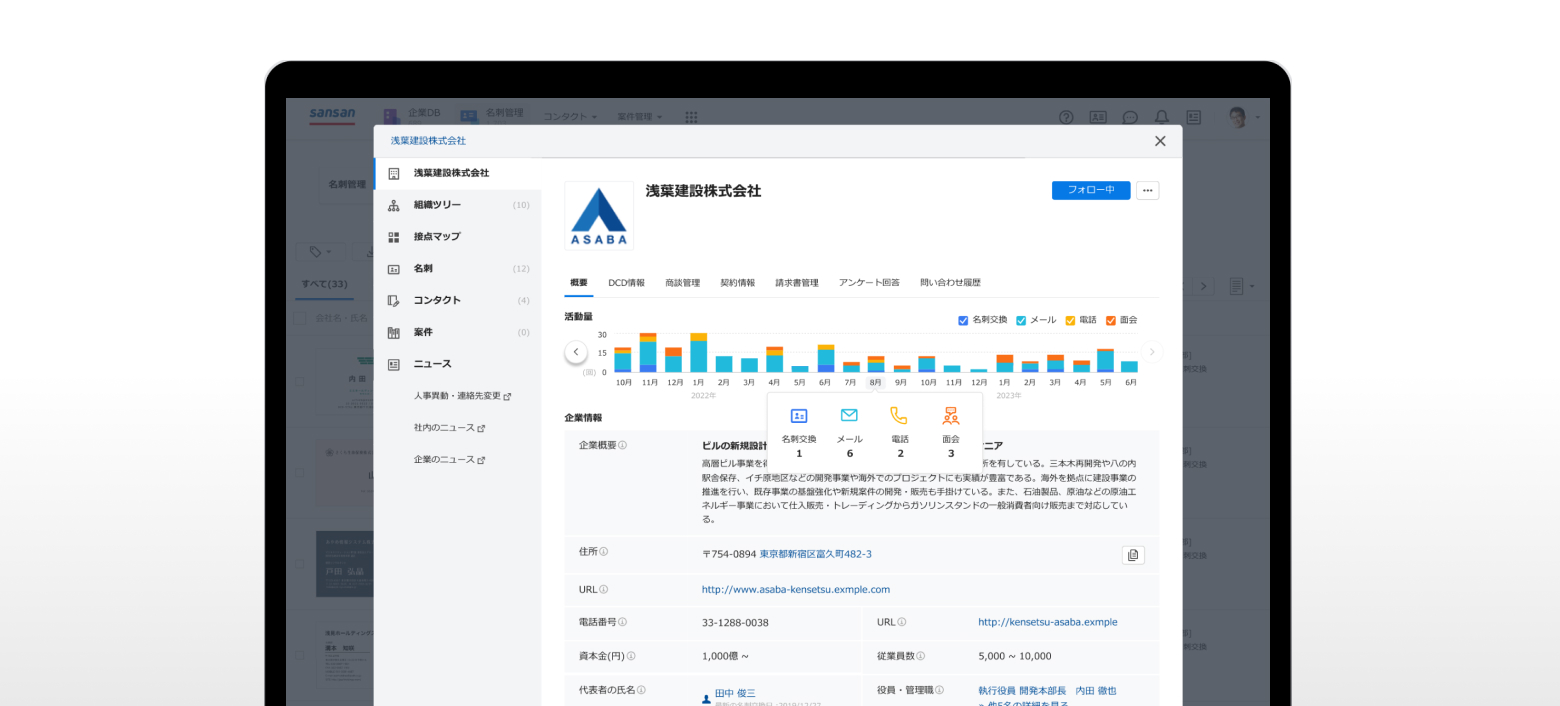Open 接点マップ in the sidebar
Image resolution: width=1560 pixels, height=706 pixels.
pos(458,237)
